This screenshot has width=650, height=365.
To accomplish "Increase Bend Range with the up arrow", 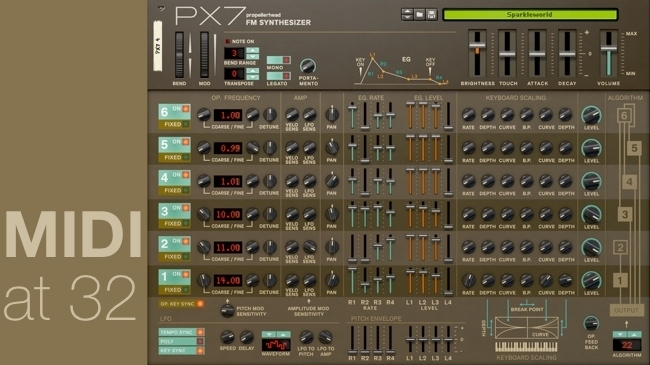I will click(252, 50).
